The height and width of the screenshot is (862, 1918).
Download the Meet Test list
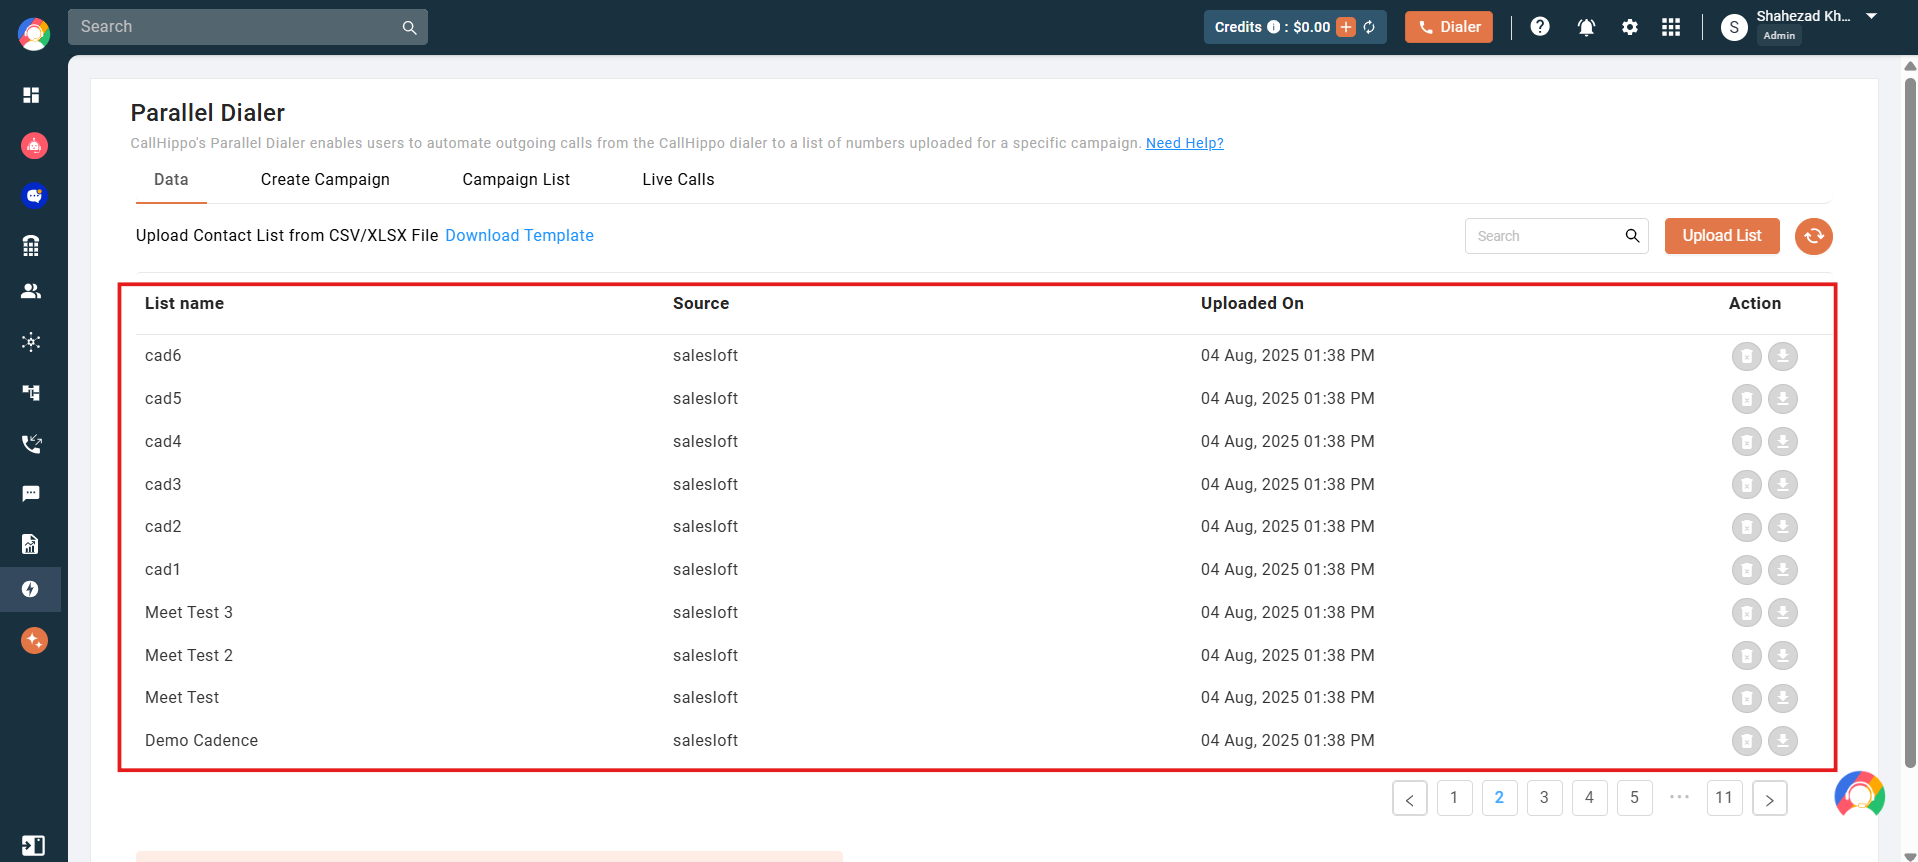(1783, 698)
